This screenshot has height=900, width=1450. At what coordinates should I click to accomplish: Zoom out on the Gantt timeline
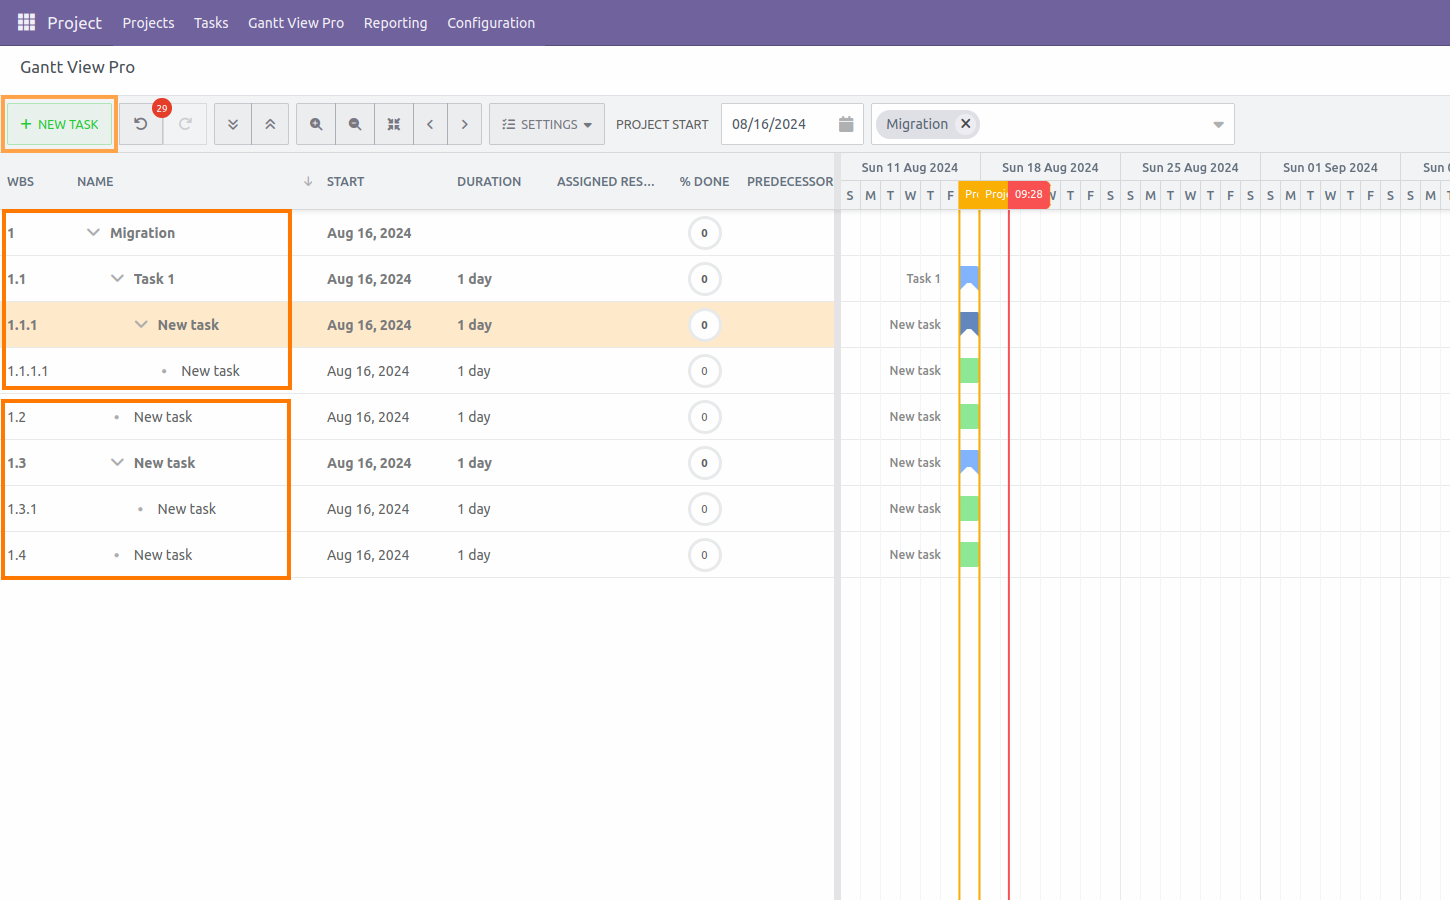click(354, 123)
